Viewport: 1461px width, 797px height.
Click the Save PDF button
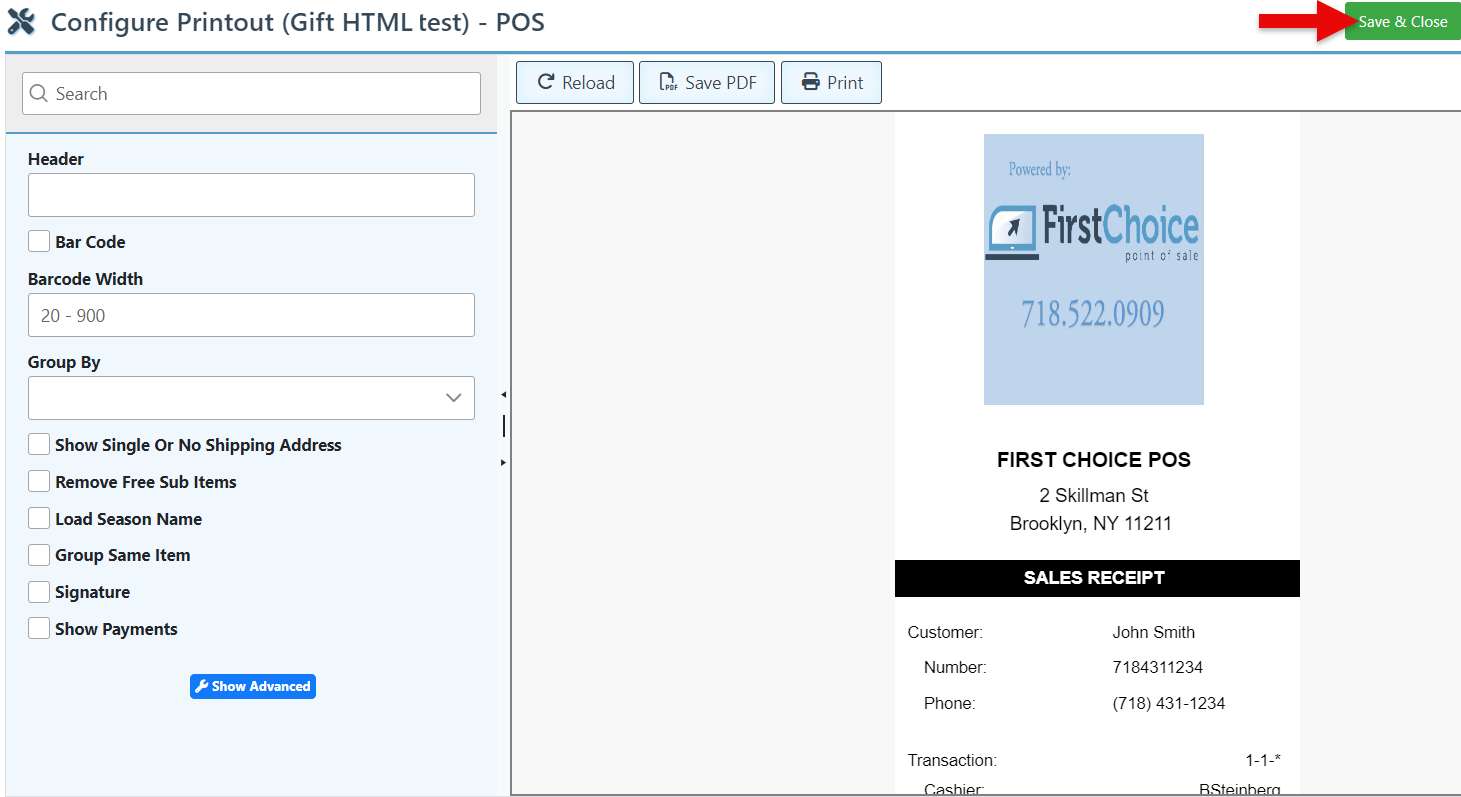(707, 83)
